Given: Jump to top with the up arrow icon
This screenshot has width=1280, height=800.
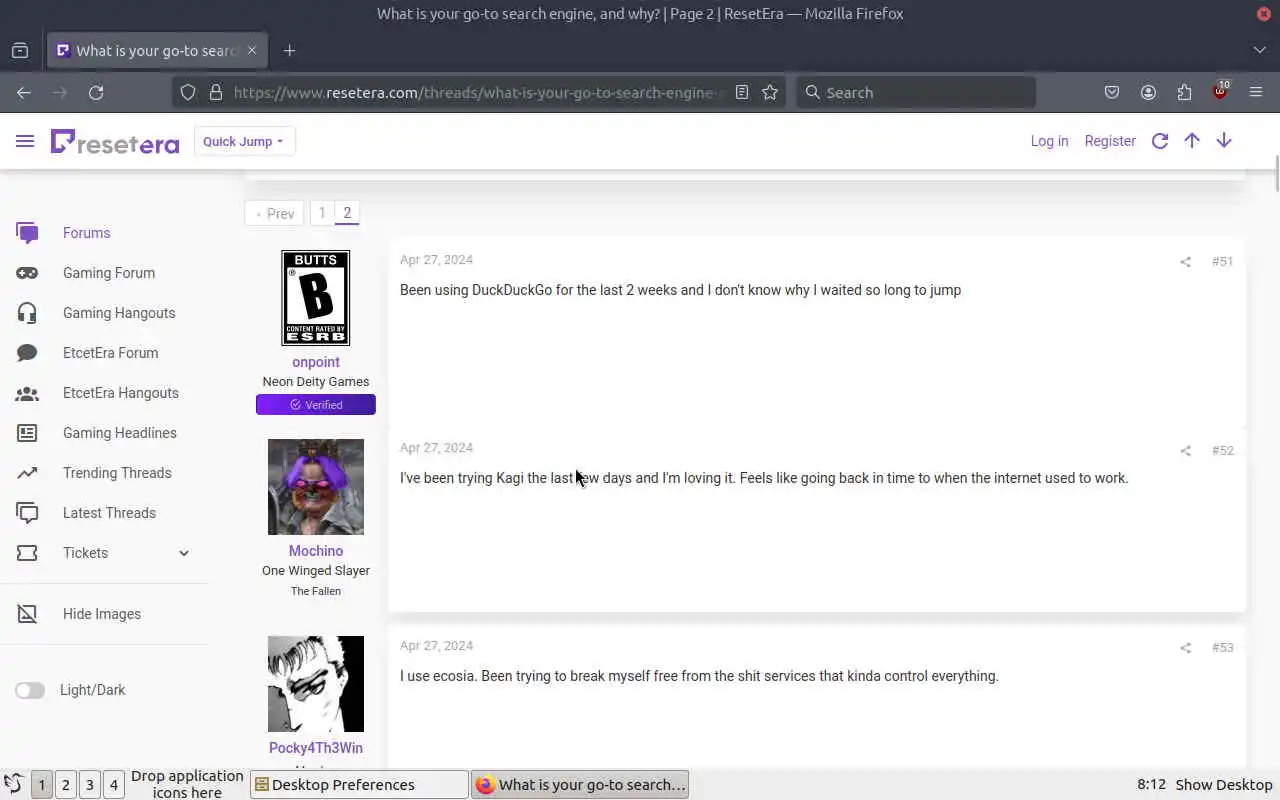Looking at the screenshot, I should click(1192, 141).
